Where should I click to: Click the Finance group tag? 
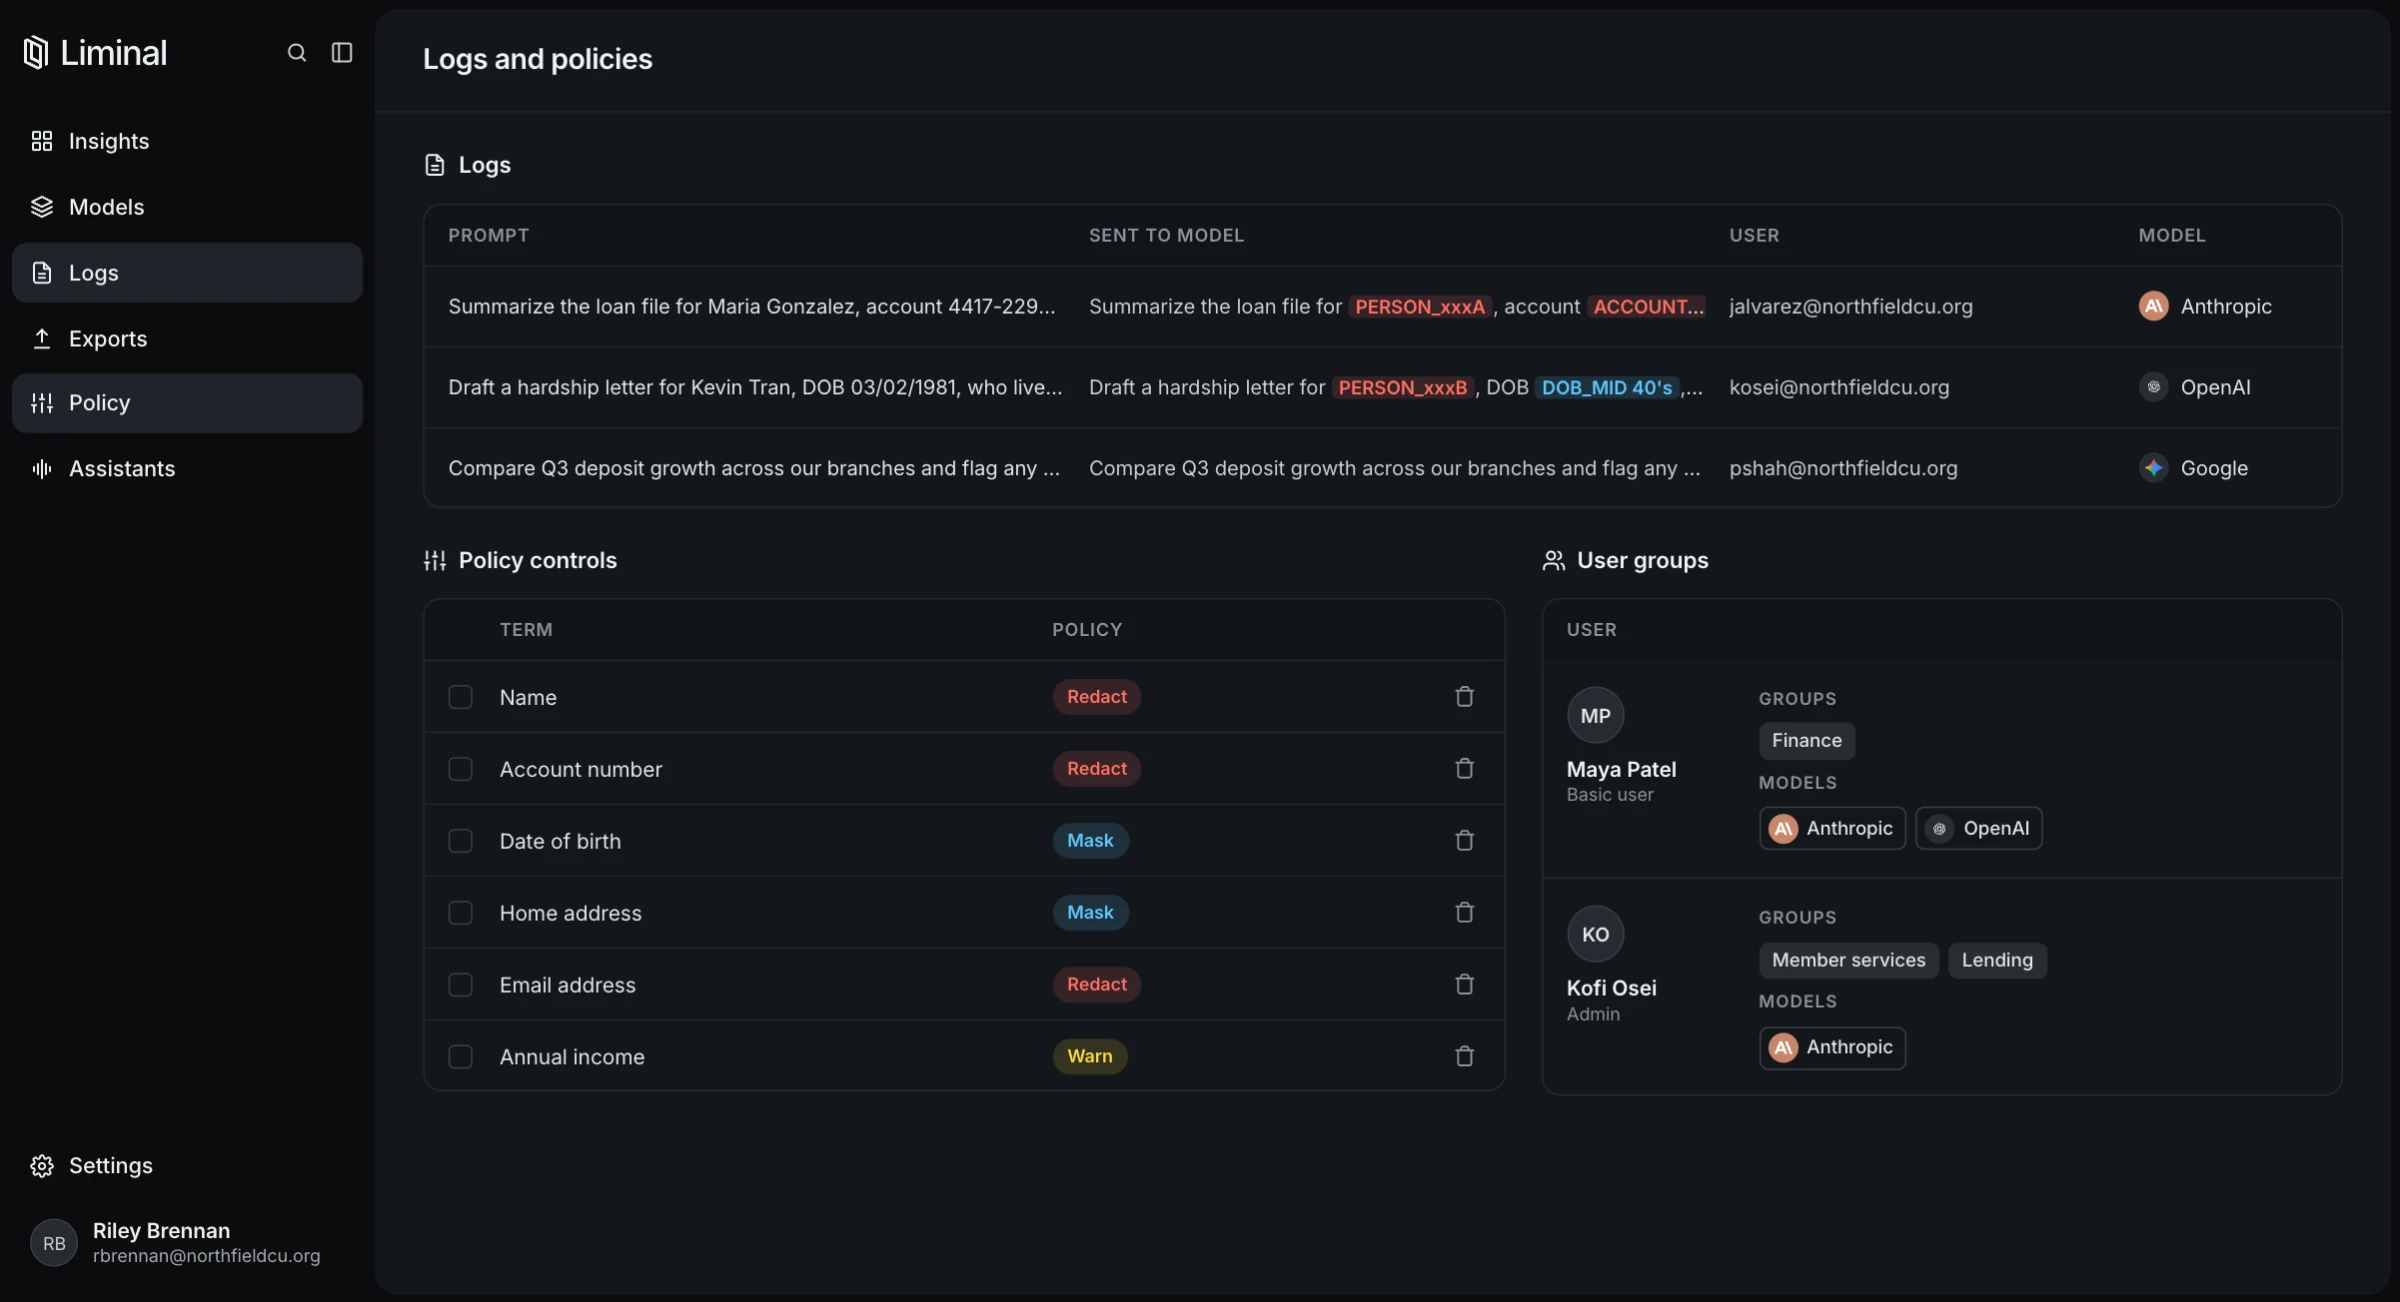(x=1806, y=741)
